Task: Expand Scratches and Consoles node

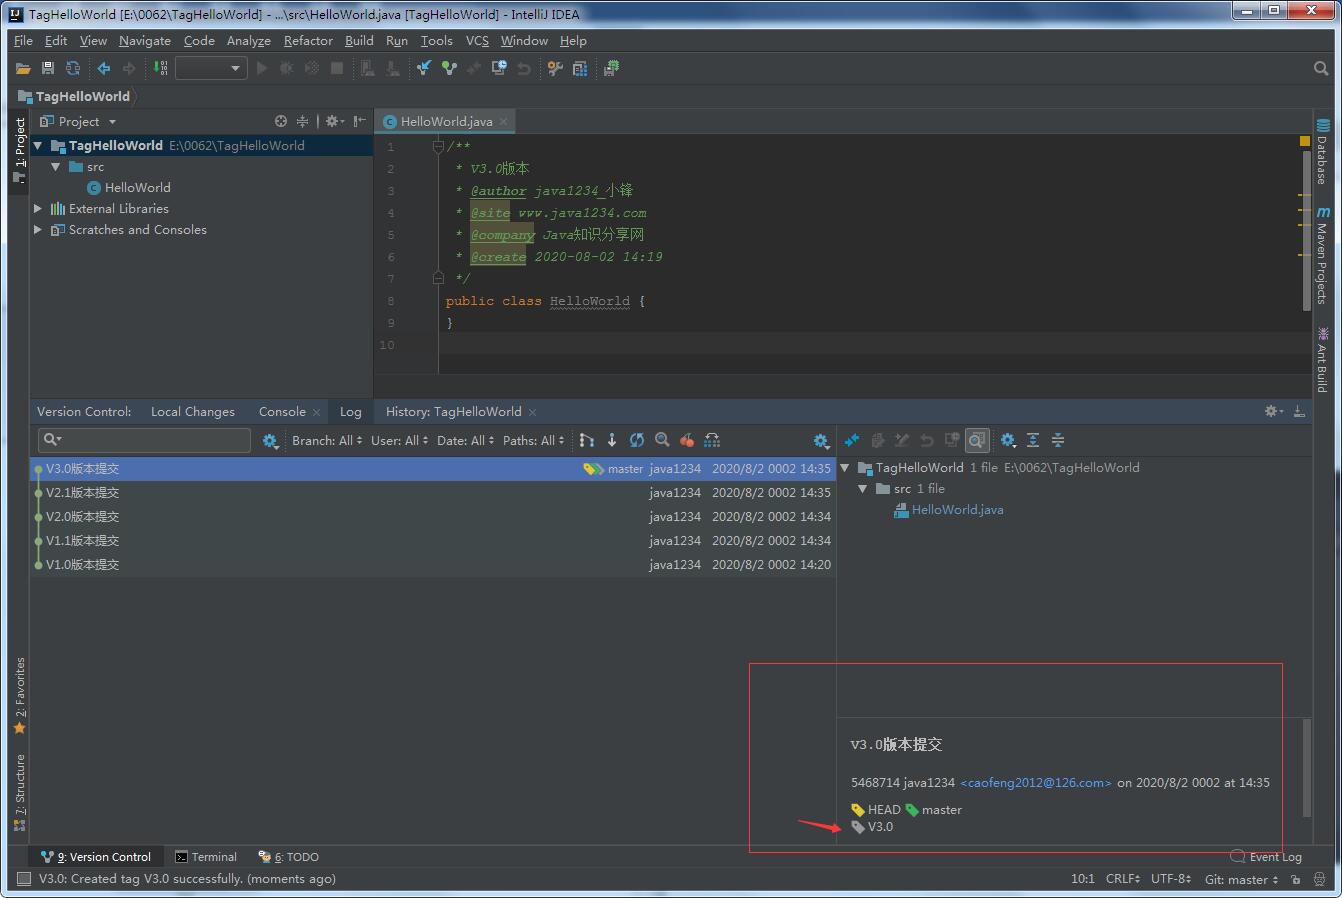Action: [38, 229]
